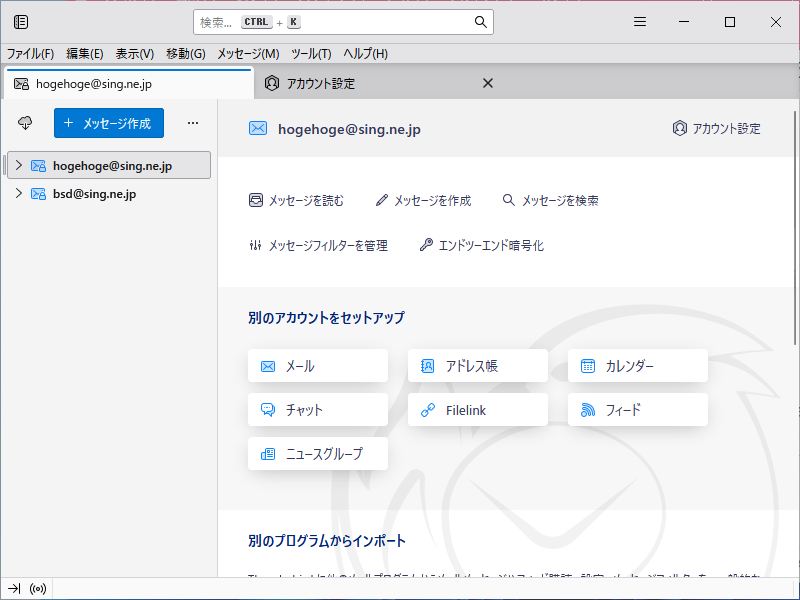Set up Filelink

point(478,410)
